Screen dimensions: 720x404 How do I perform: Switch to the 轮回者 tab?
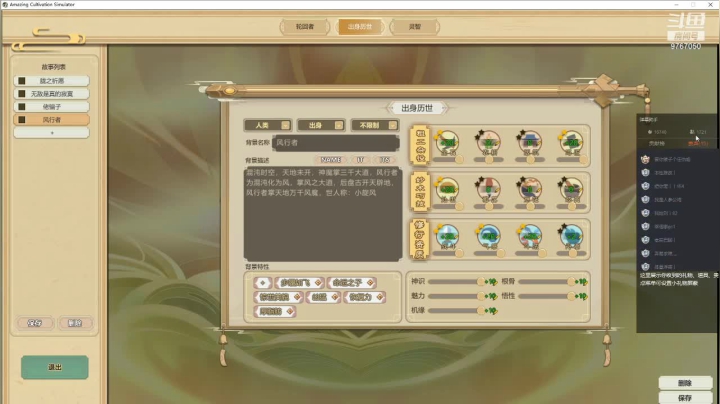(x=305, y=27)
